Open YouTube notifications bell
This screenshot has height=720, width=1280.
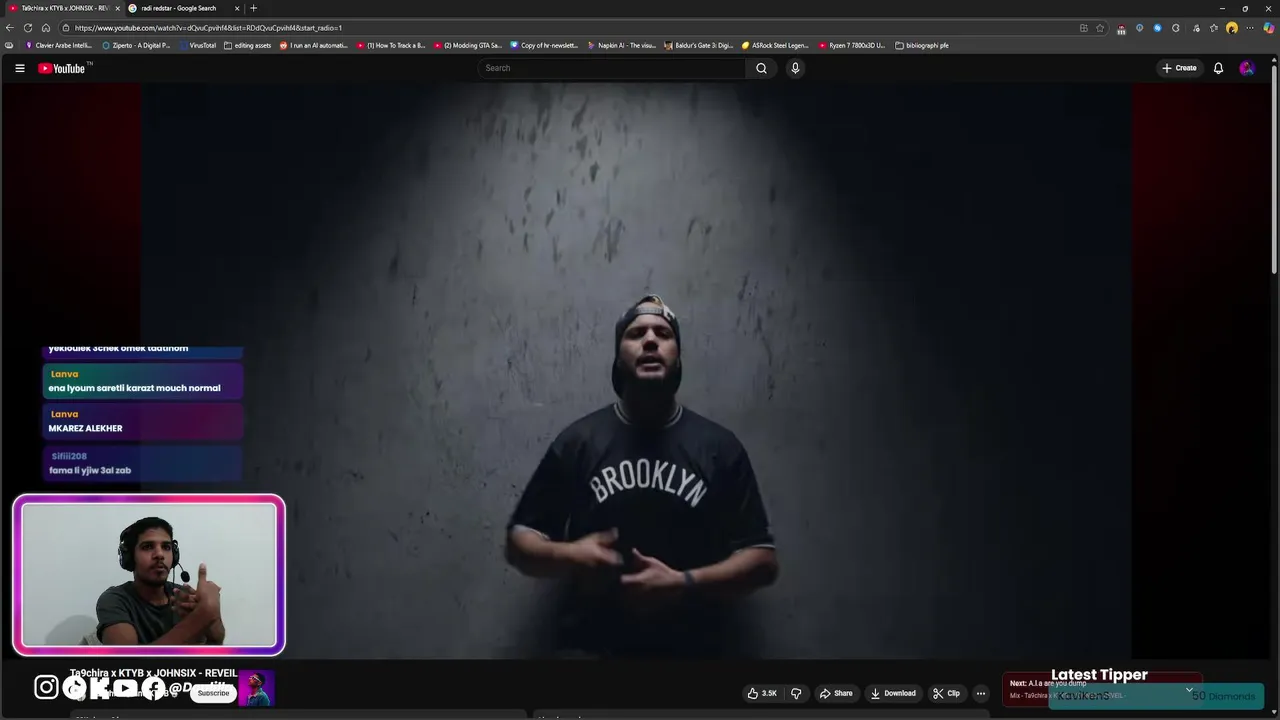click(x=1218, y=68)
